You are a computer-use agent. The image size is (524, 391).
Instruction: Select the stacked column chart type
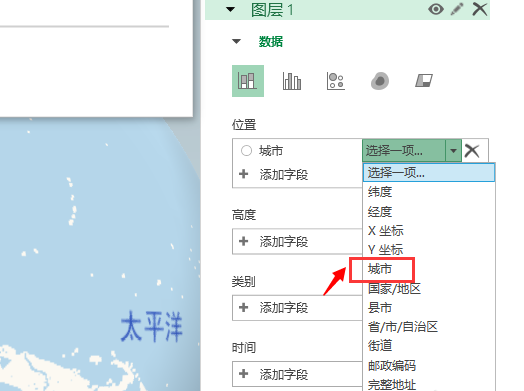pos(248,81)
